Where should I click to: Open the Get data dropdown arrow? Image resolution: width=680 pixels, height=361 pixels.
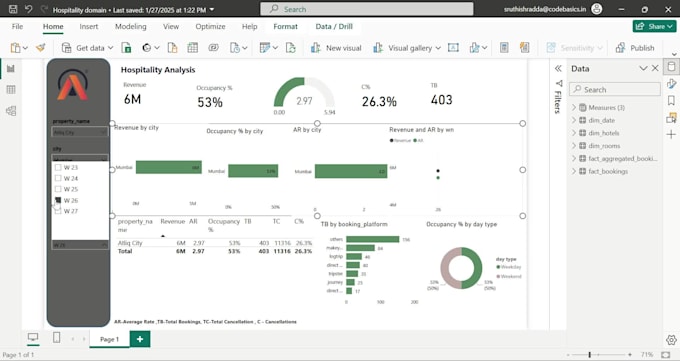[x=111, y=48]
